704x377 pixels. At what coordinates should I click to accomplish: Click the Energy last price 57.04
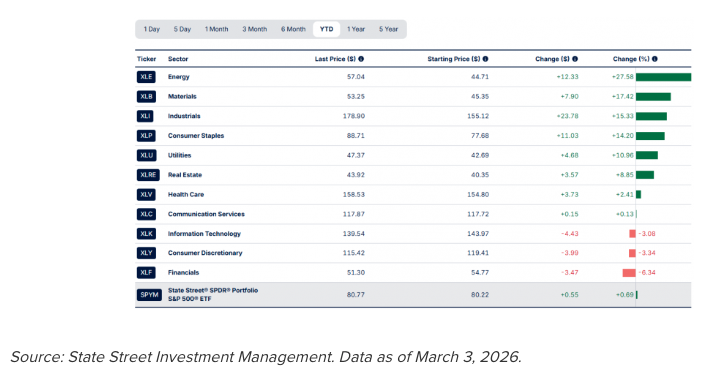(356, 77)
